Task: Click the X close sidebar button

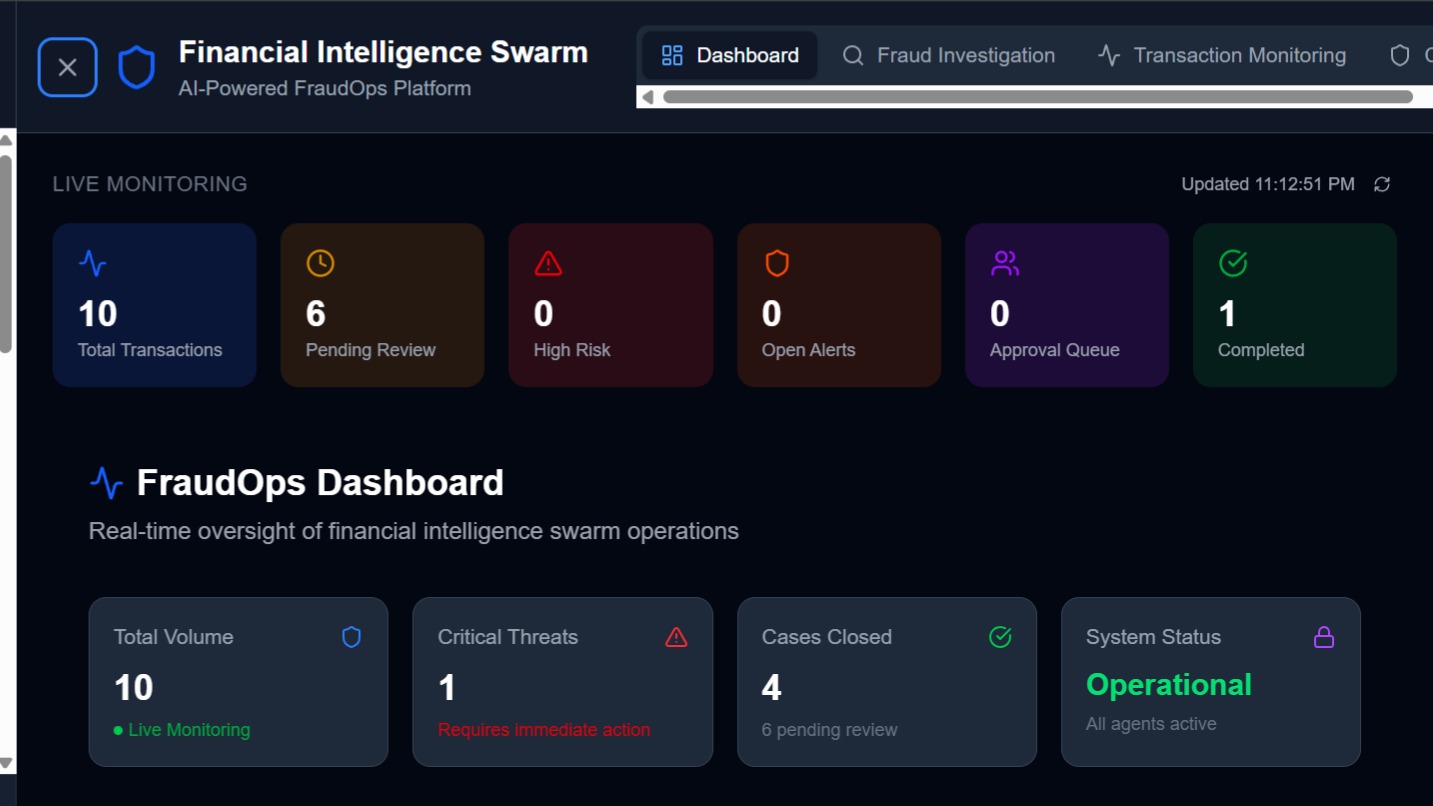Action: [x=67, y=67]
